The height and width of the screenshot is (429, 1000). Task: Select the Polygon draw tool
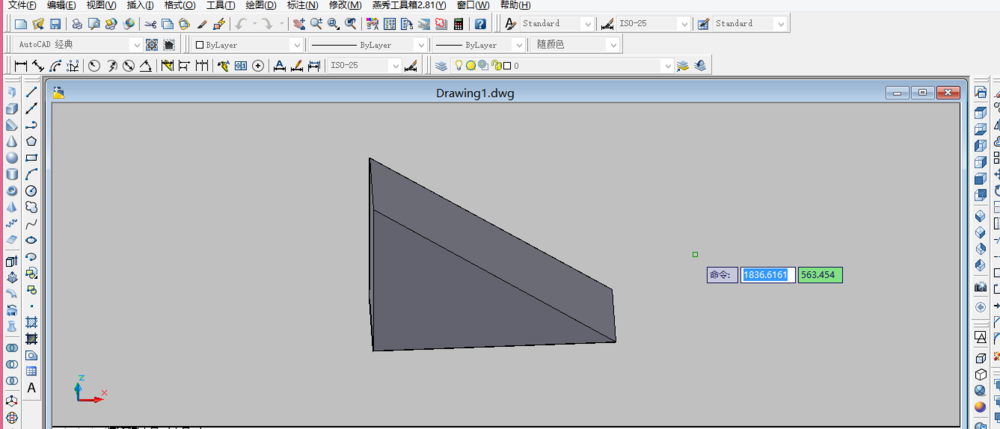pos(31,142)
